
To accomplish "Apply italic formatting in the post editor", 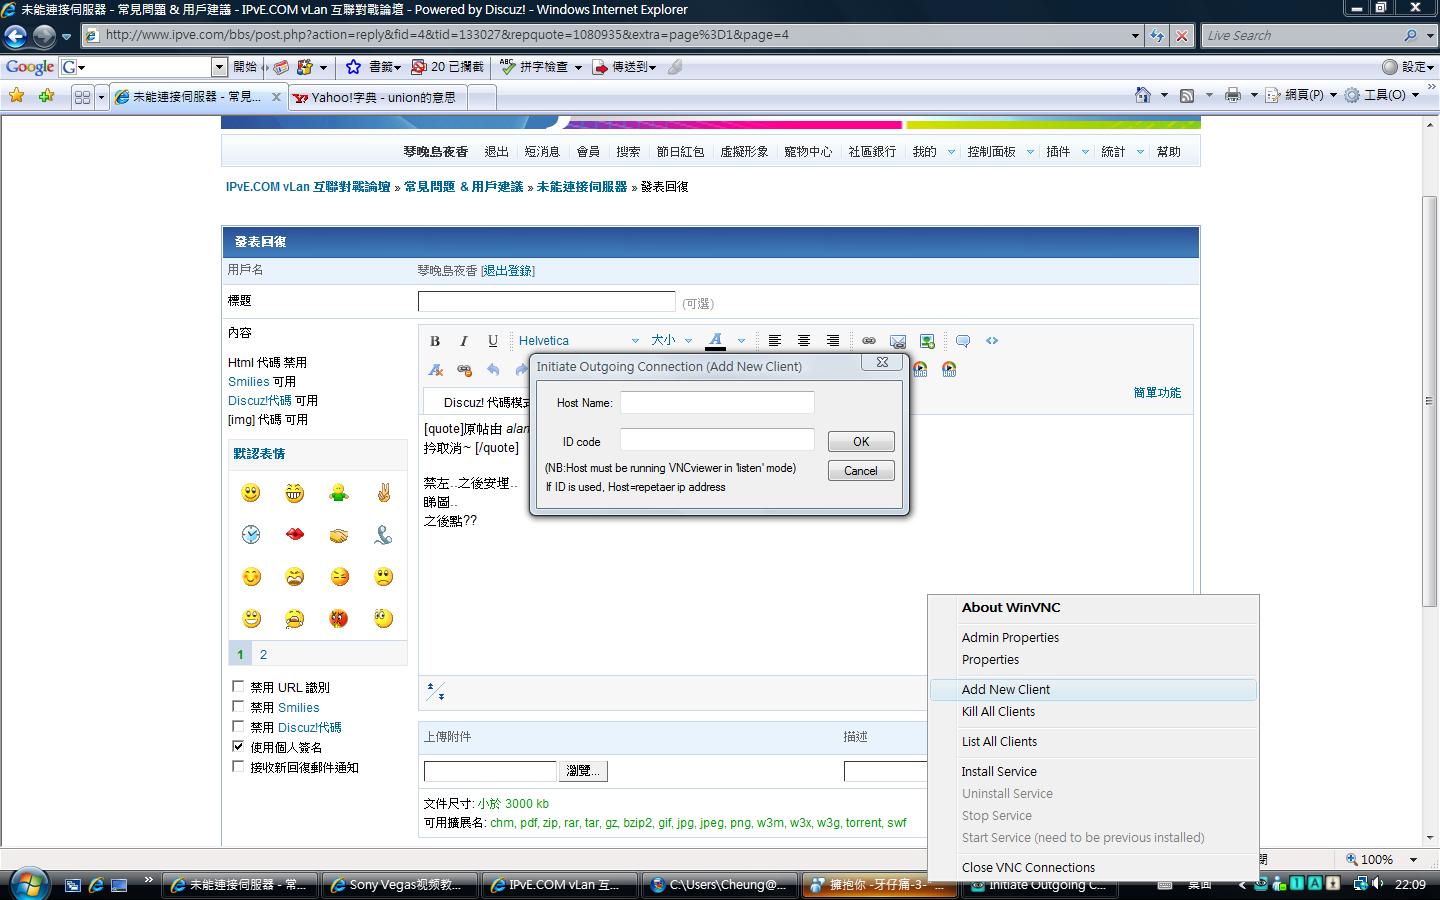I will coord(464,341).
